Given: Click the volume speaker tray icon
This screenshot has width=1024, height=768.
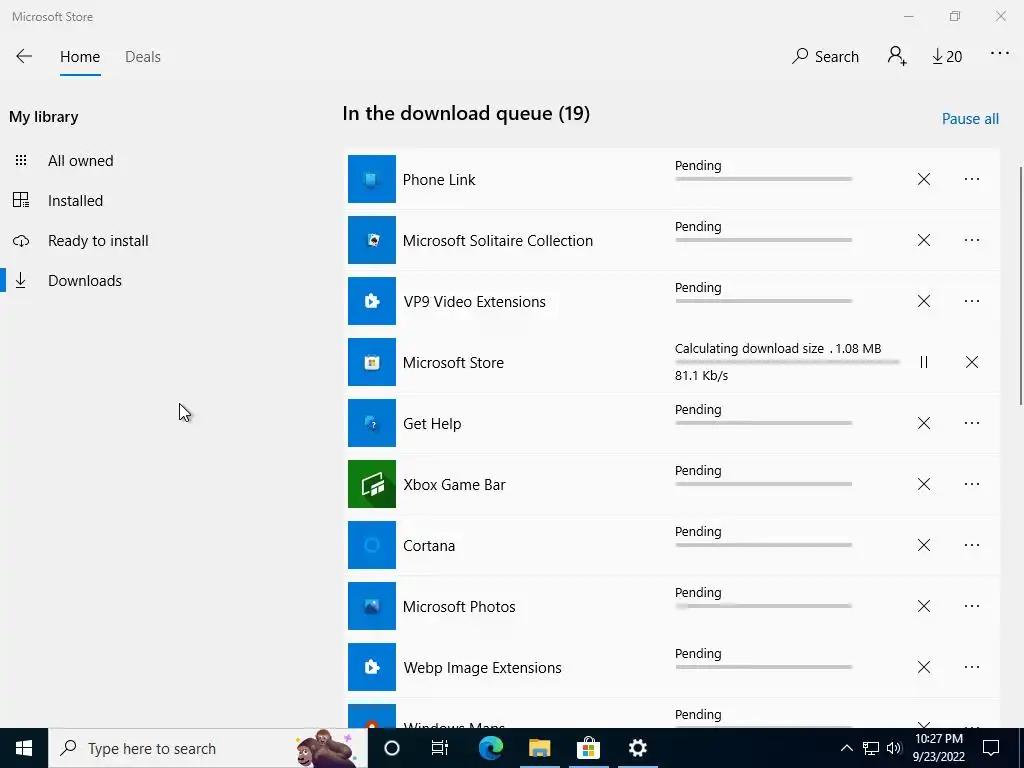Looking at the screenshot, I should click(894, 748).
